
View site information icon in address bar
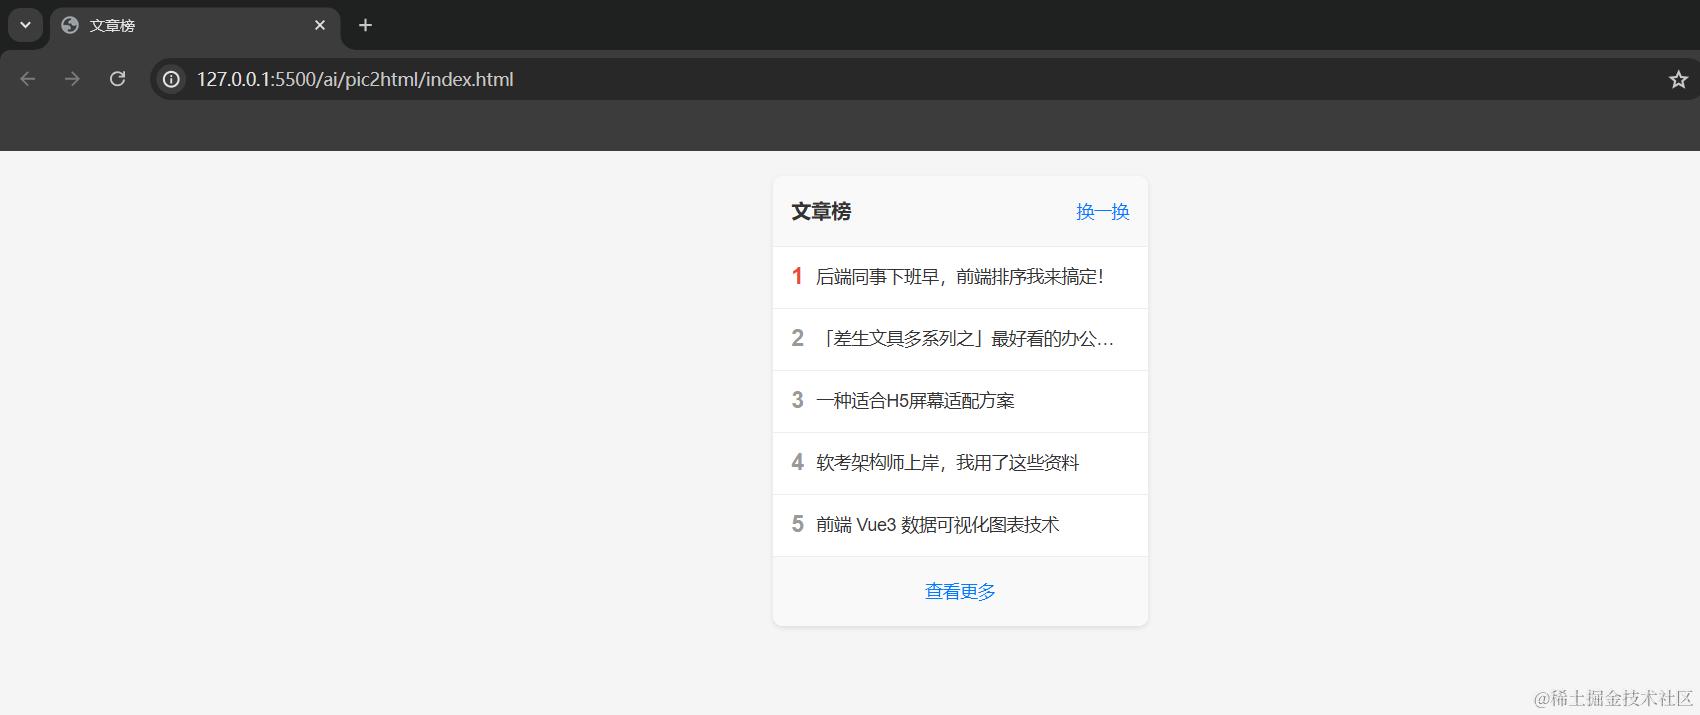[x=172, y=79]
